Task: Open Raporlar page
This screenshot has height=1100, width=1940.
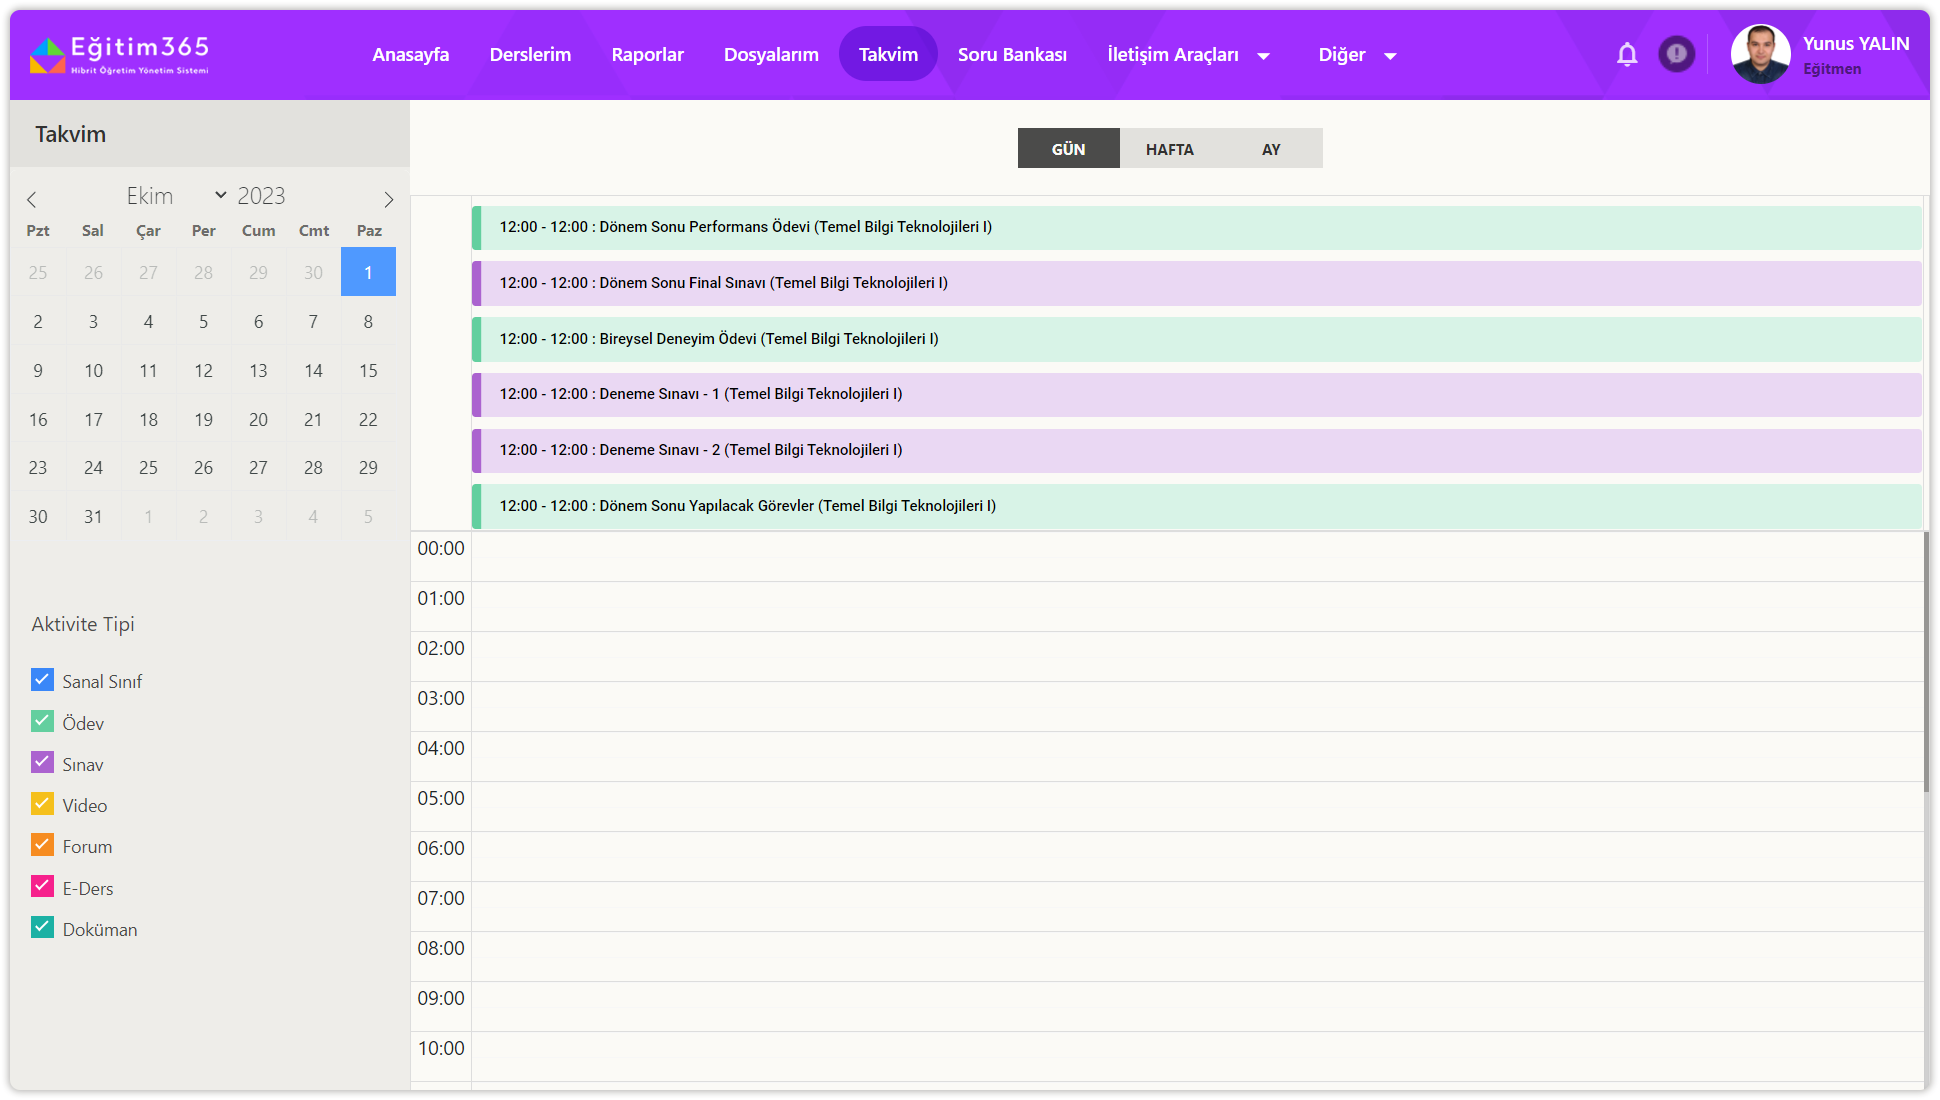Action: (x=647, y=54)
